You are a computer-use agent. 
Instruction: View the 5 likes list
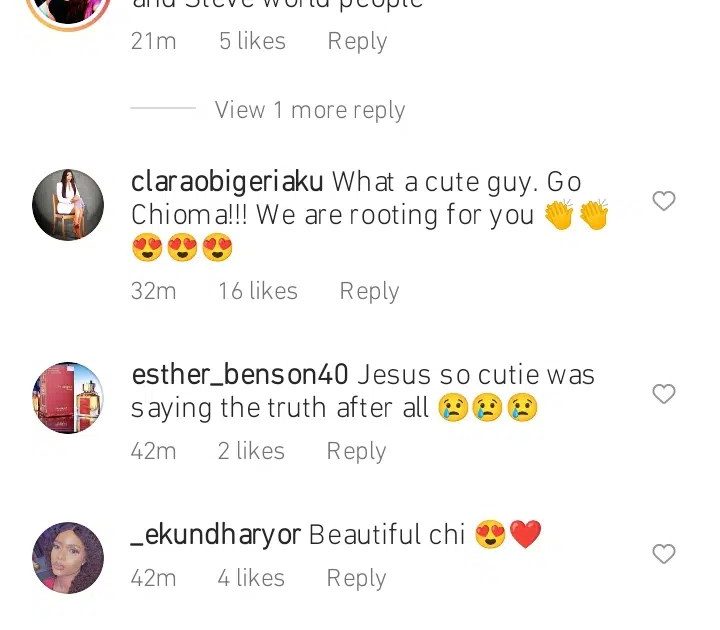(x=252, y=41)
